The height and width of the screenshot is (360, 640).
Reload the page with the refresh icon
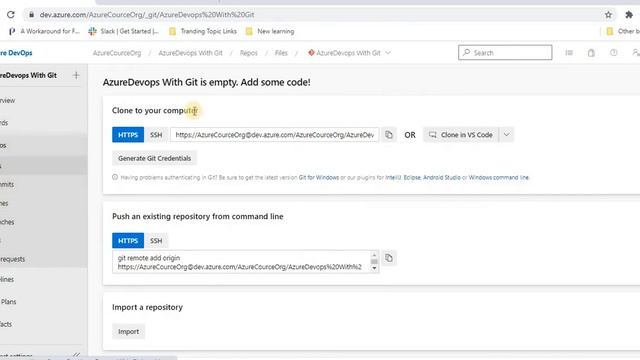click(11, 15)
